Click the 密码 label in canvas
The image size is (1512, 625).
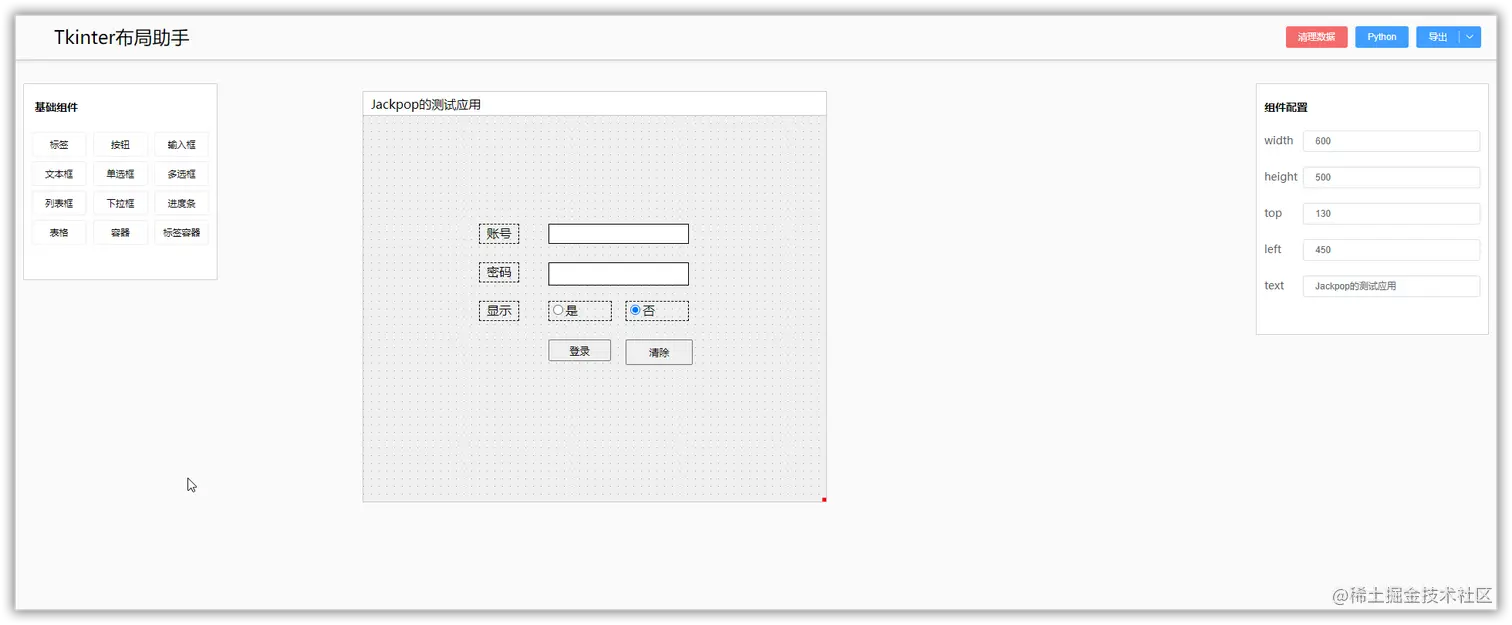[x=499, y=272]
